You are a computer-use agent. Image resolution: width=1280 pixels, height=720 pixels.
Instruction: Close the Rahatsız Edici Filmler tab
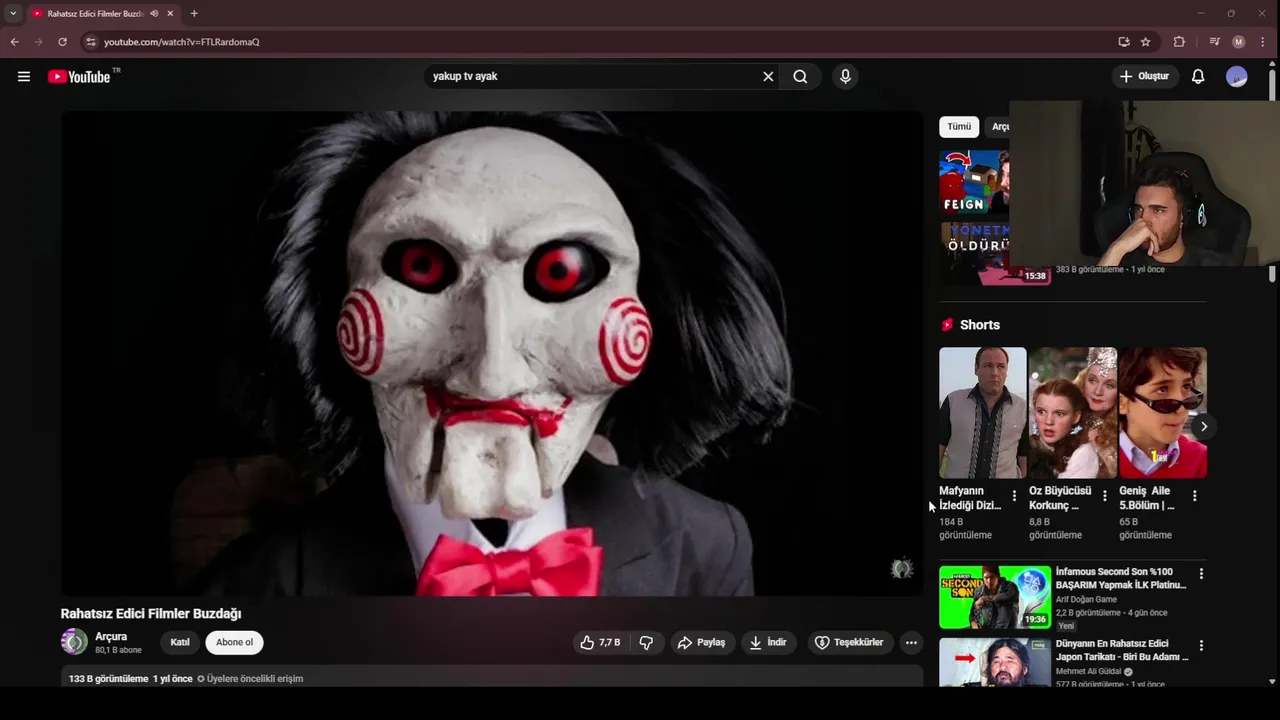tap(170, 13)
